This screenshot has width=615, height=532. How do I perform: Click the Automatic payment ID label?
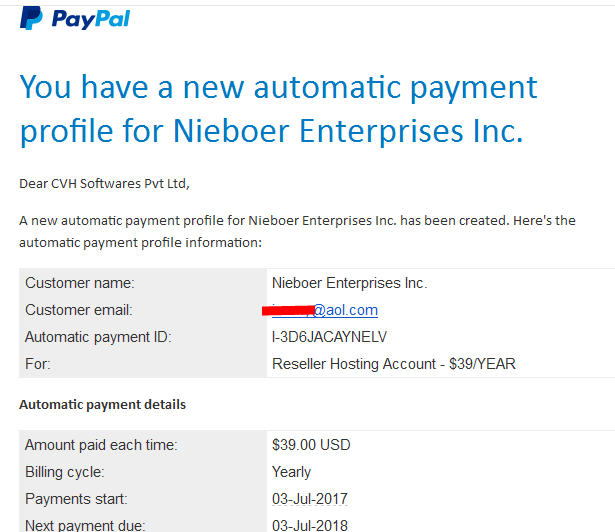pyautogui.click(x=98, y=337)
